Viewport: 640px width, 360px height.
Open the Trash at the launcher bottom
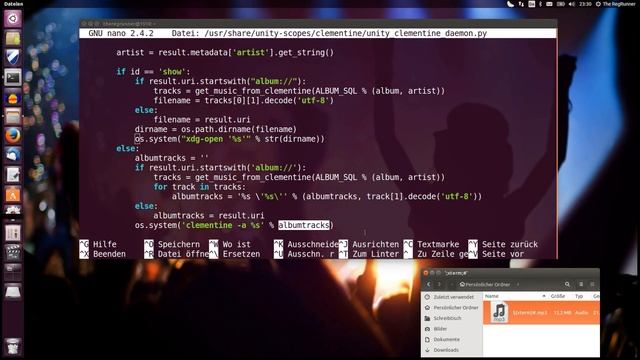point(13,346)
